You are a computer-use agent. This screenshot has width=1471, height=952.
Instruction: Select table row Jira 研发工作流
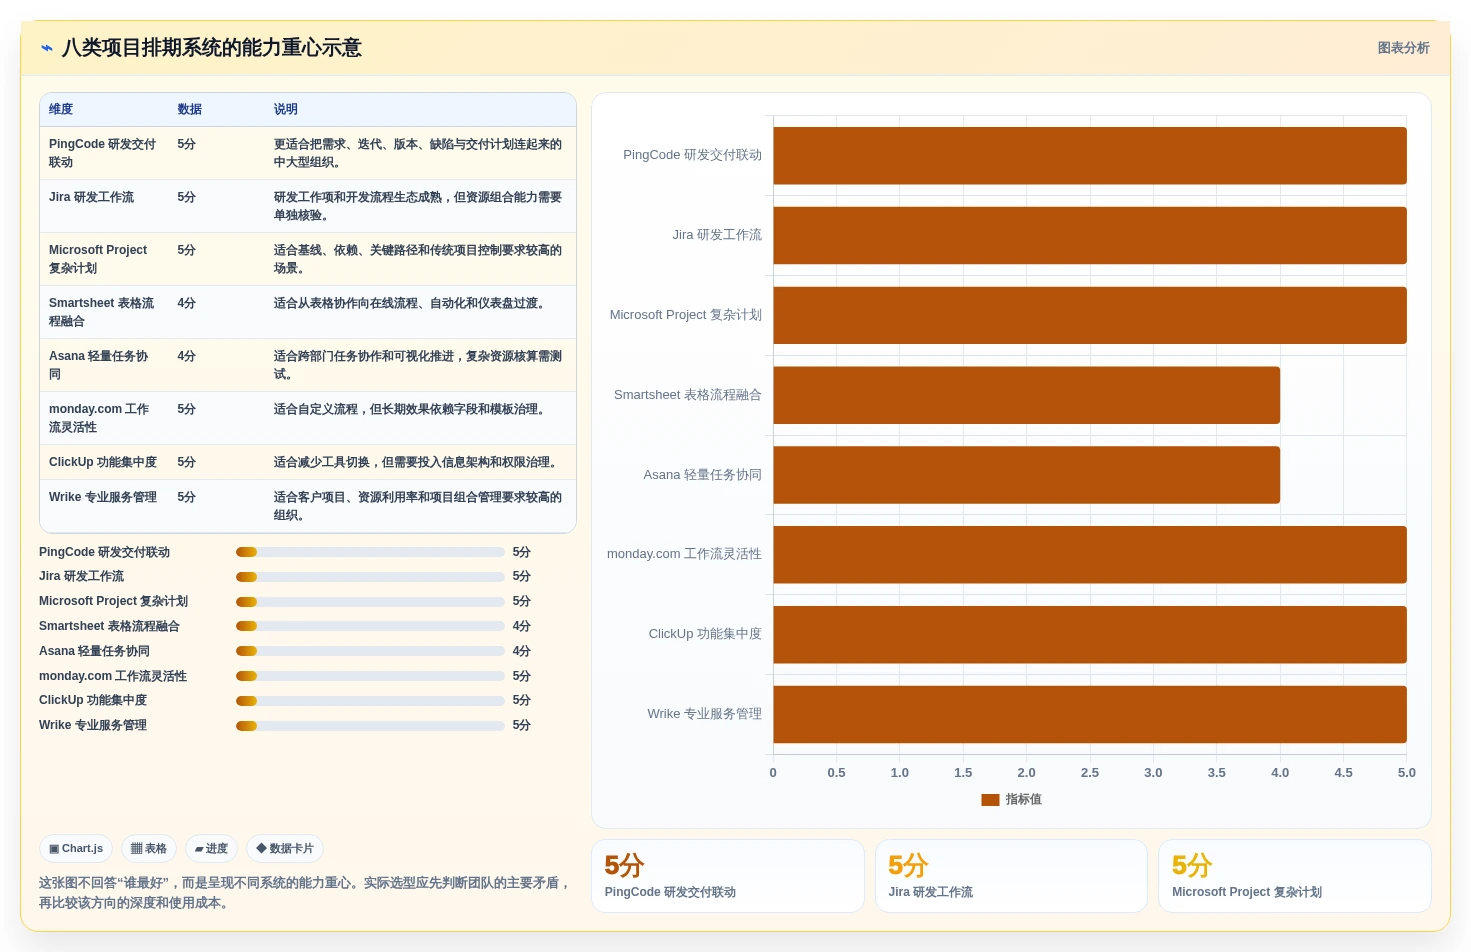(x=308, y=206)
